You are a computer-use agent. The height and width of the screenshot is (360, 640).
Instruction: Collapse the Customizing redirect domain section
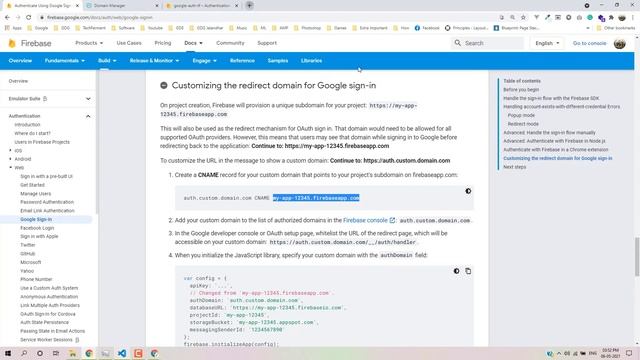pos(164,85)
